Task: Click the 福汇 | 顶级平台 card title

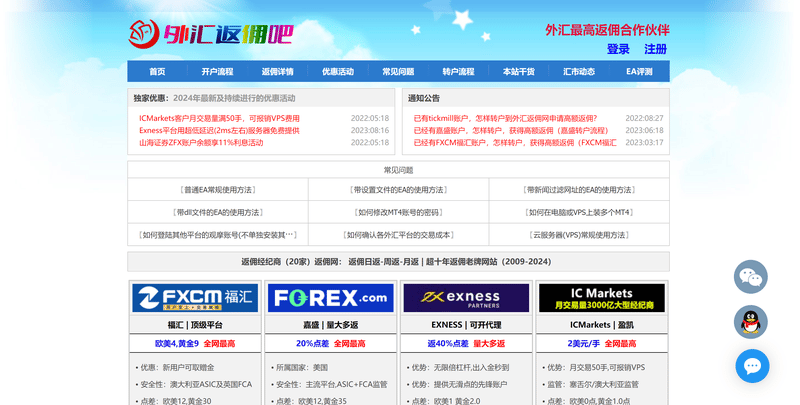Action: [195, 325]
